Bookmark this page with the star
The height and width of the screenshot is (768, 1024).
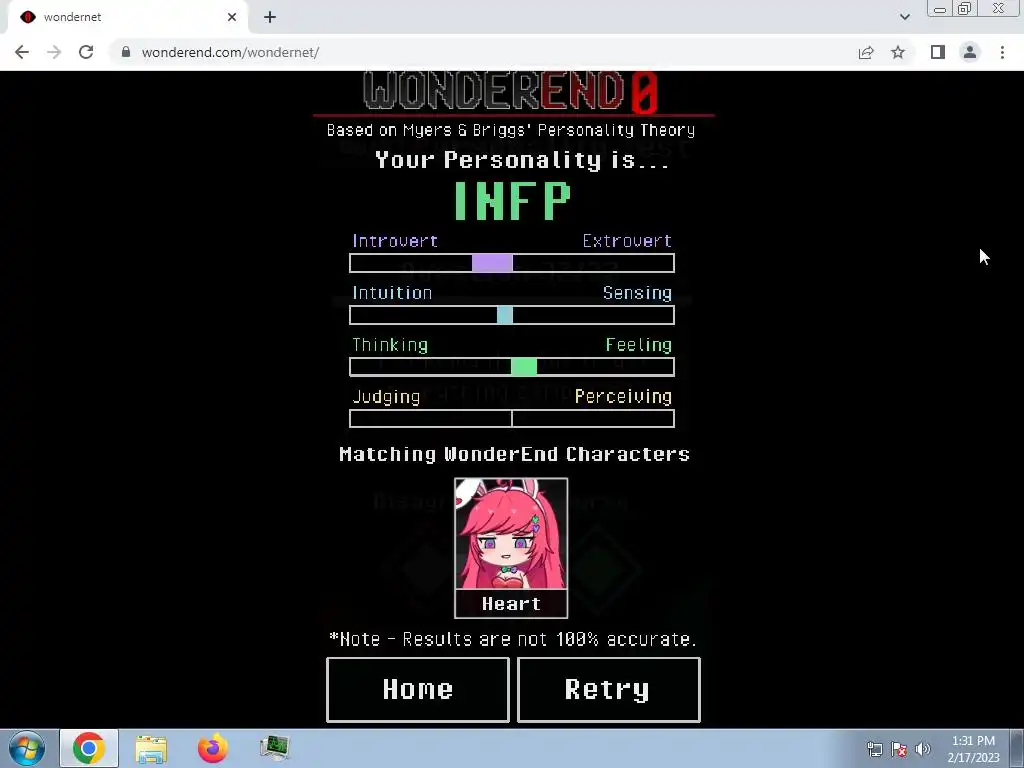[x=898, y=52]
